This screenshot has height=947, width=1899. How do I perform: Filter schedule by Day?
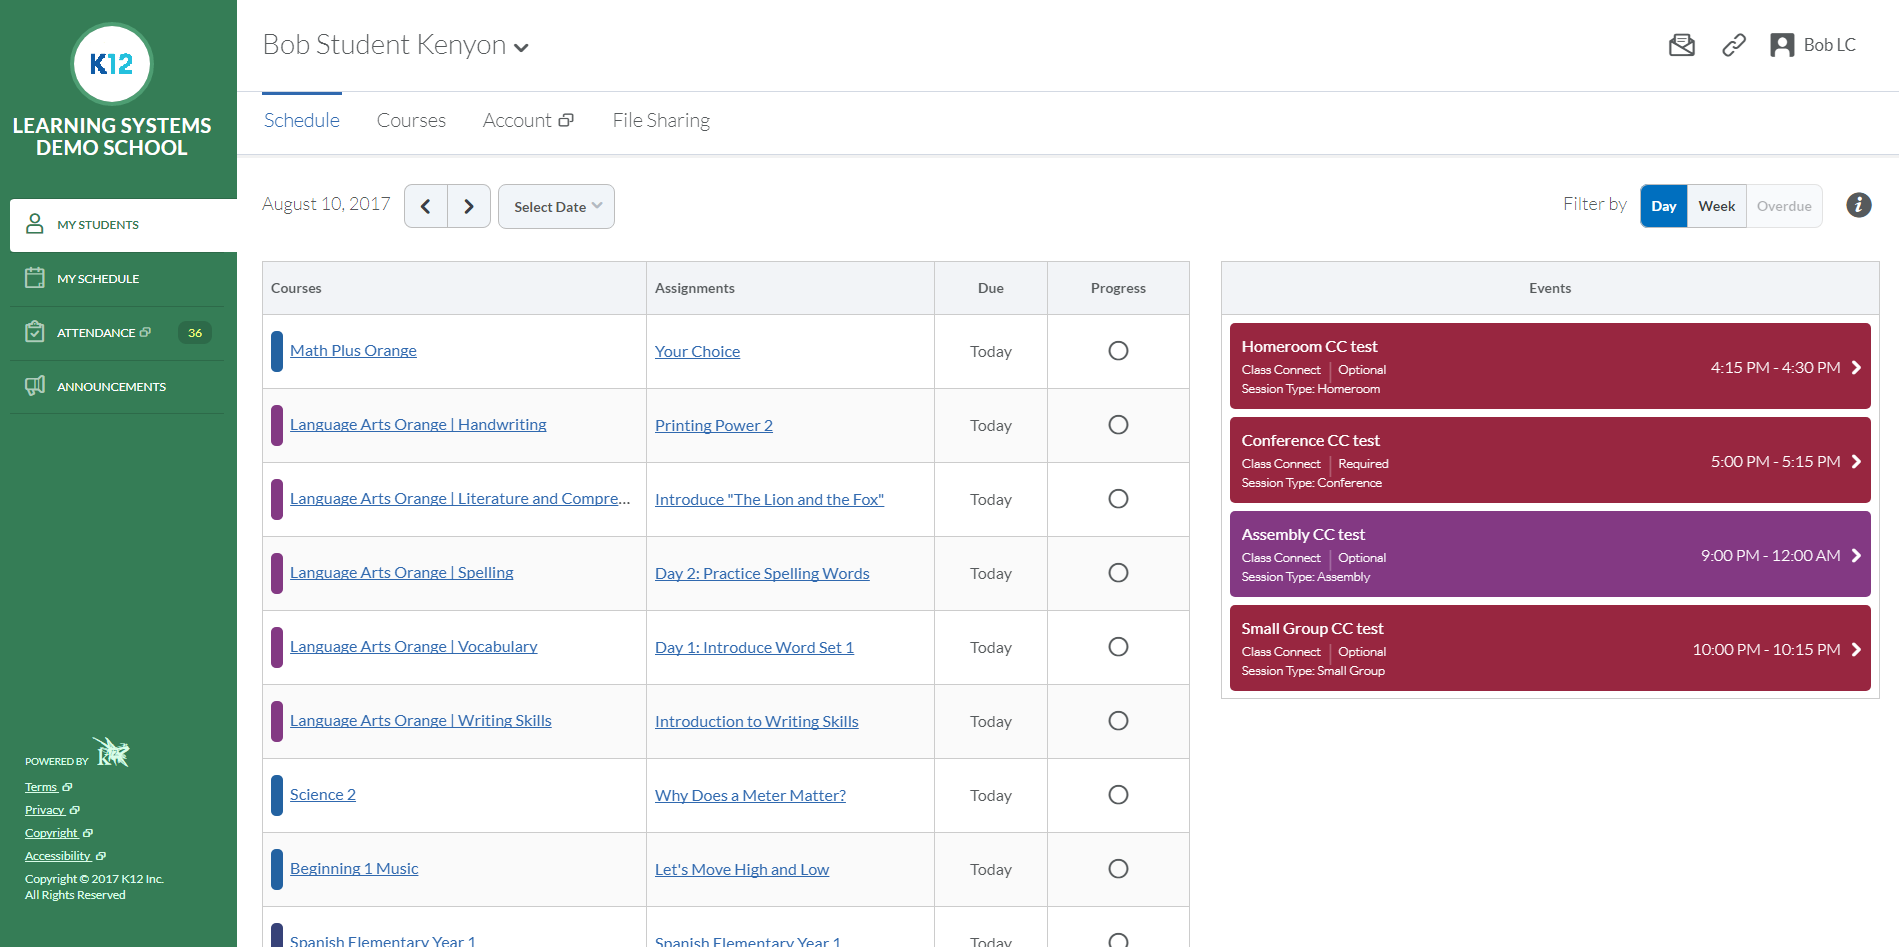pyautogui.click(x=1664, y=206)
